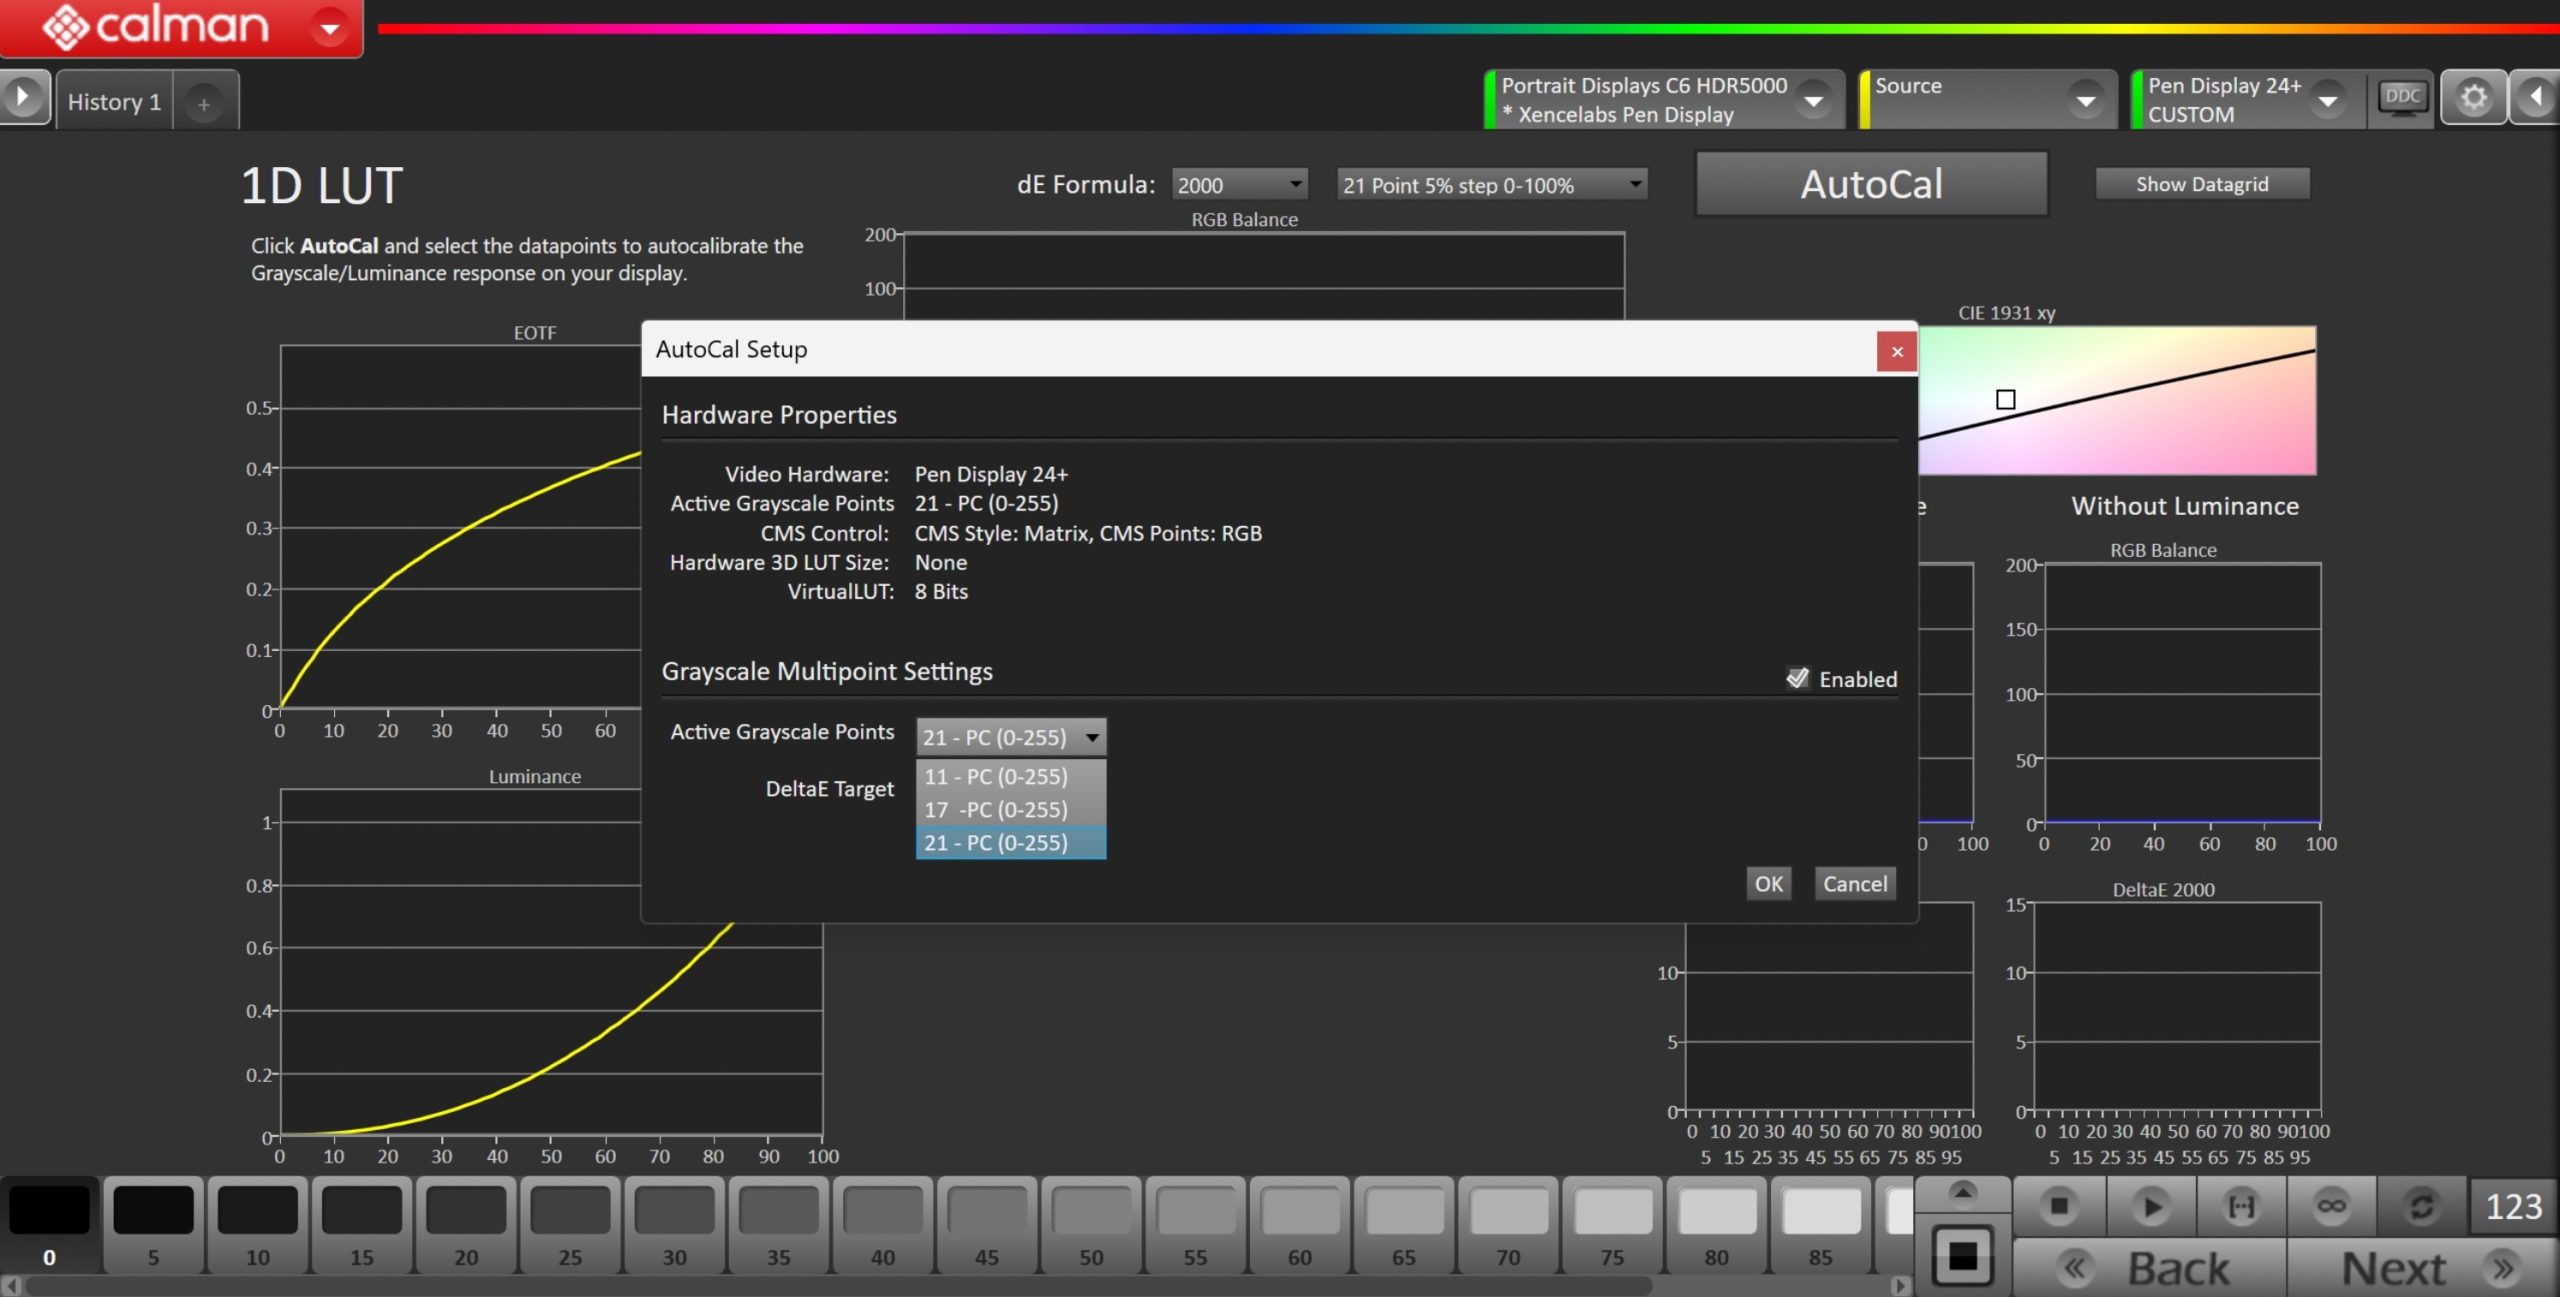Image resolution: width=2560 pixels, height=1297 pixels.
Task: Click the single read bracket icon
Action: 2242,1206
